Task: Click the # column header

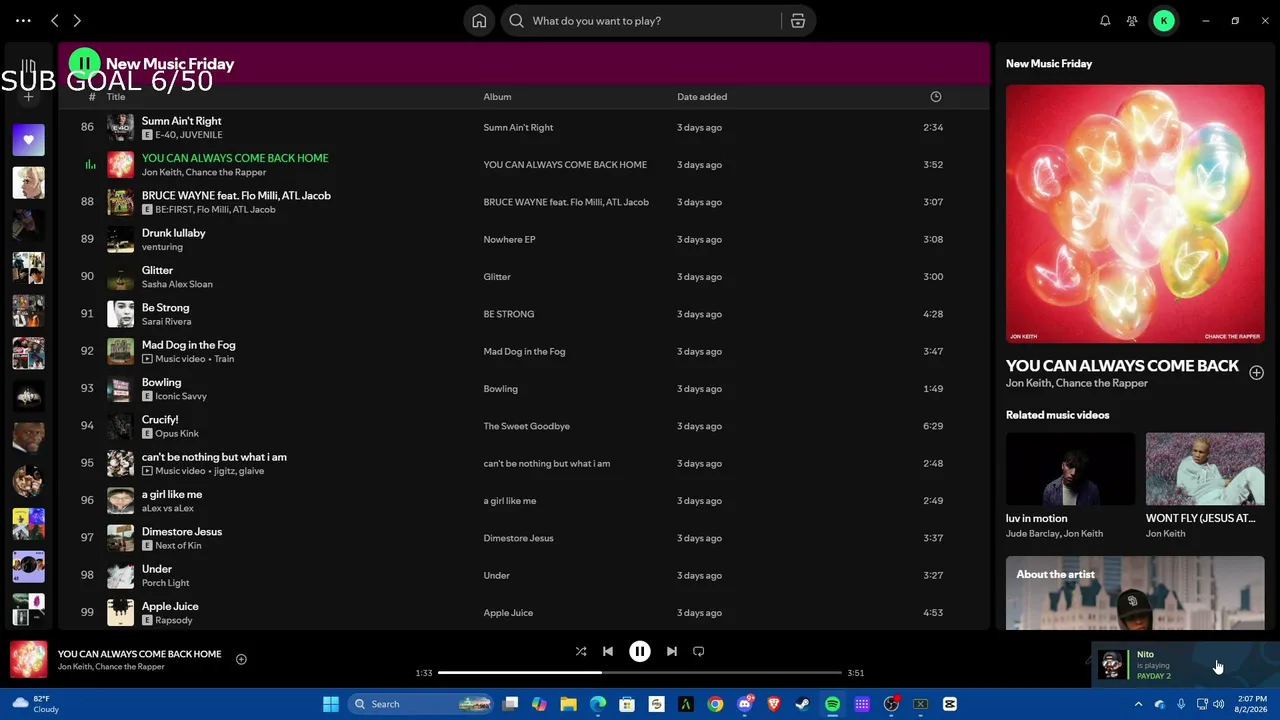Action: [x=92, y=97]
